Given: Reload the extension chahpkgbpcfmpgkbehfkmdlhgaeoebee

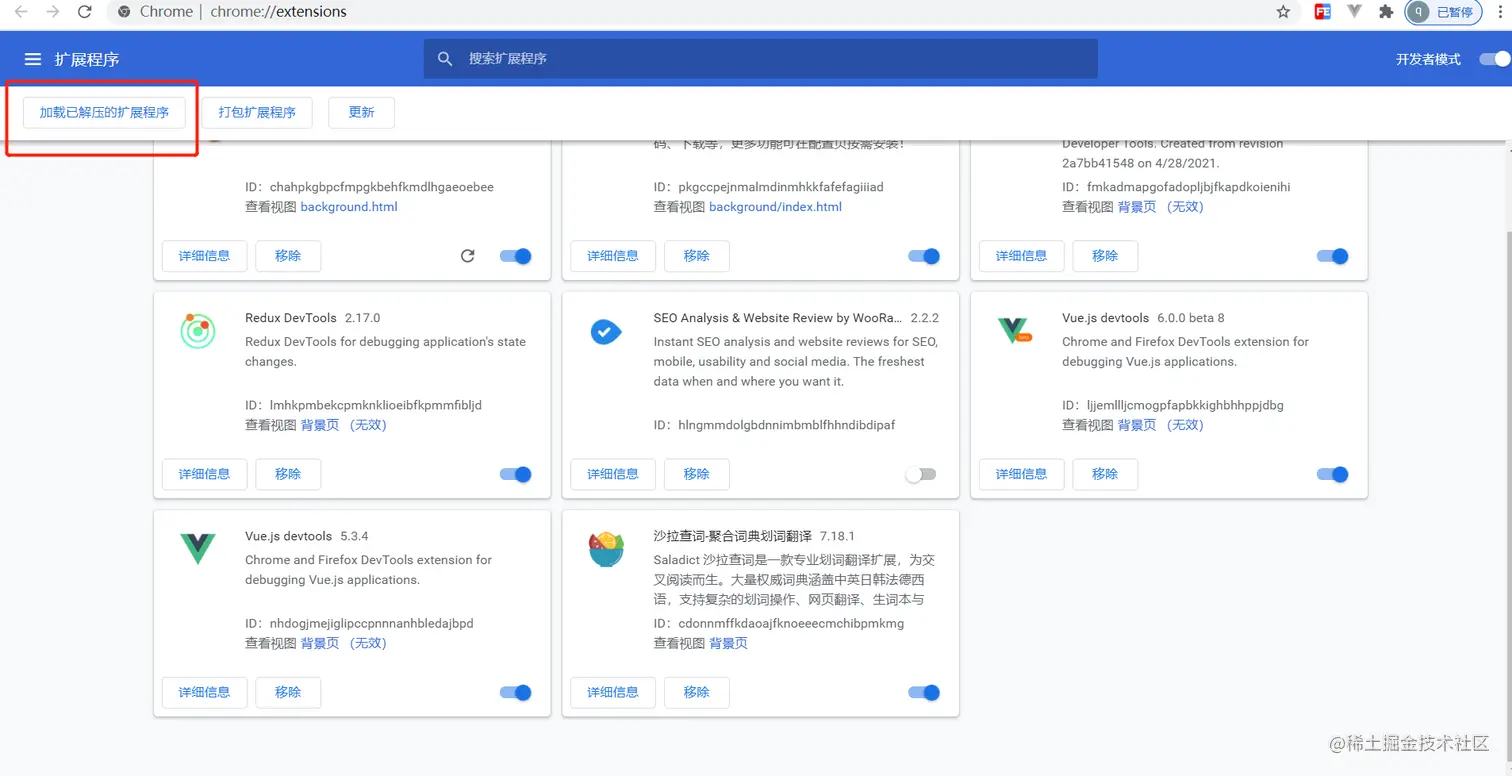Looking at the screenshot, I should point(467,256).
